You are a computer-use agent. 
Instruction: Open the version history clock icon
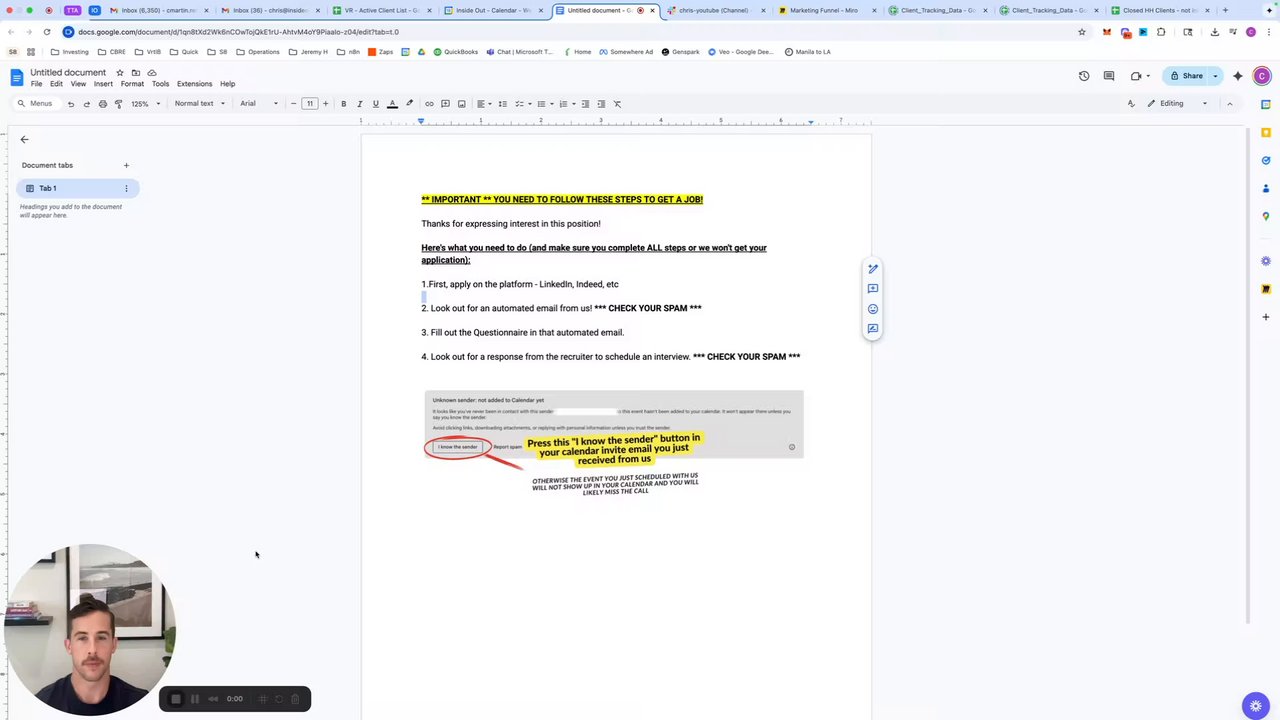tap(1084, 76)
